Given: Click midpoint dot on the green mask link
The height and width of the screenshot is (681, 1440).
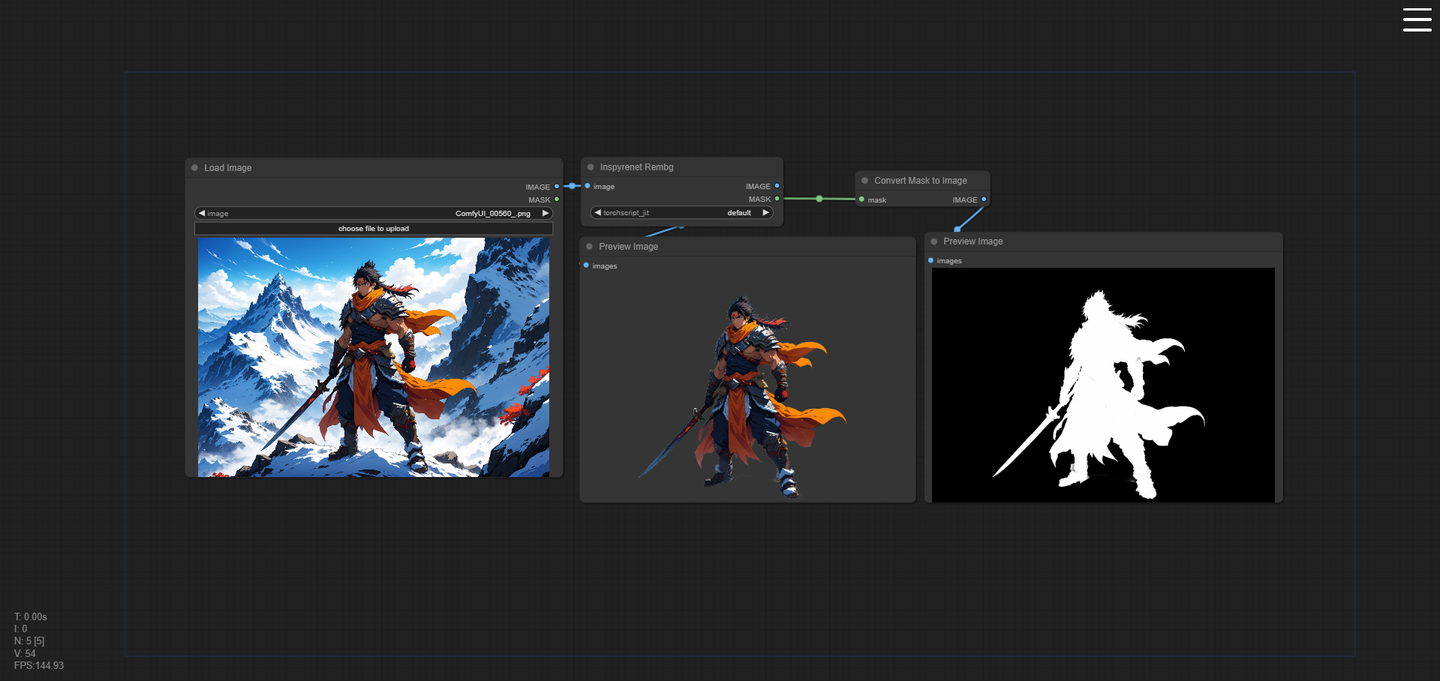Looking at the screenshot, I should 819,199.
